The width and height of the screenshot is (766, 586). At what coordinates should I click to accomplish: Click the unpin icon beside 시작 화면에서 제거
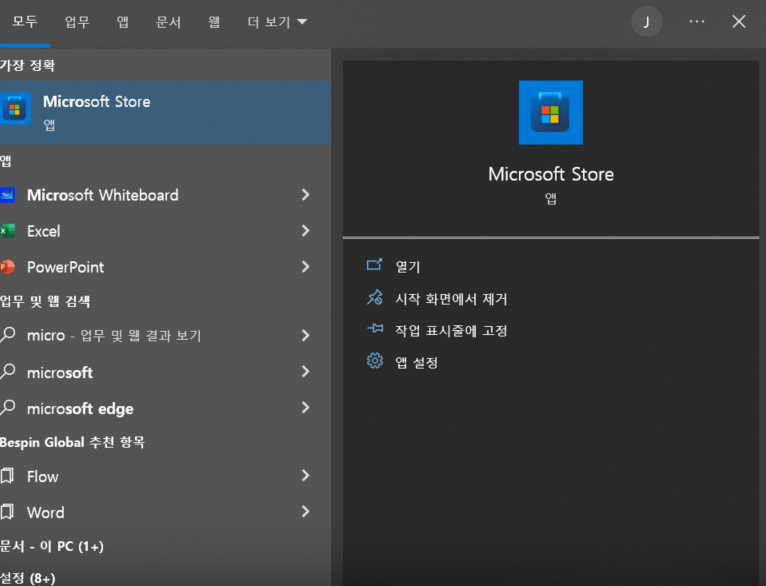[x=375, y=297]
